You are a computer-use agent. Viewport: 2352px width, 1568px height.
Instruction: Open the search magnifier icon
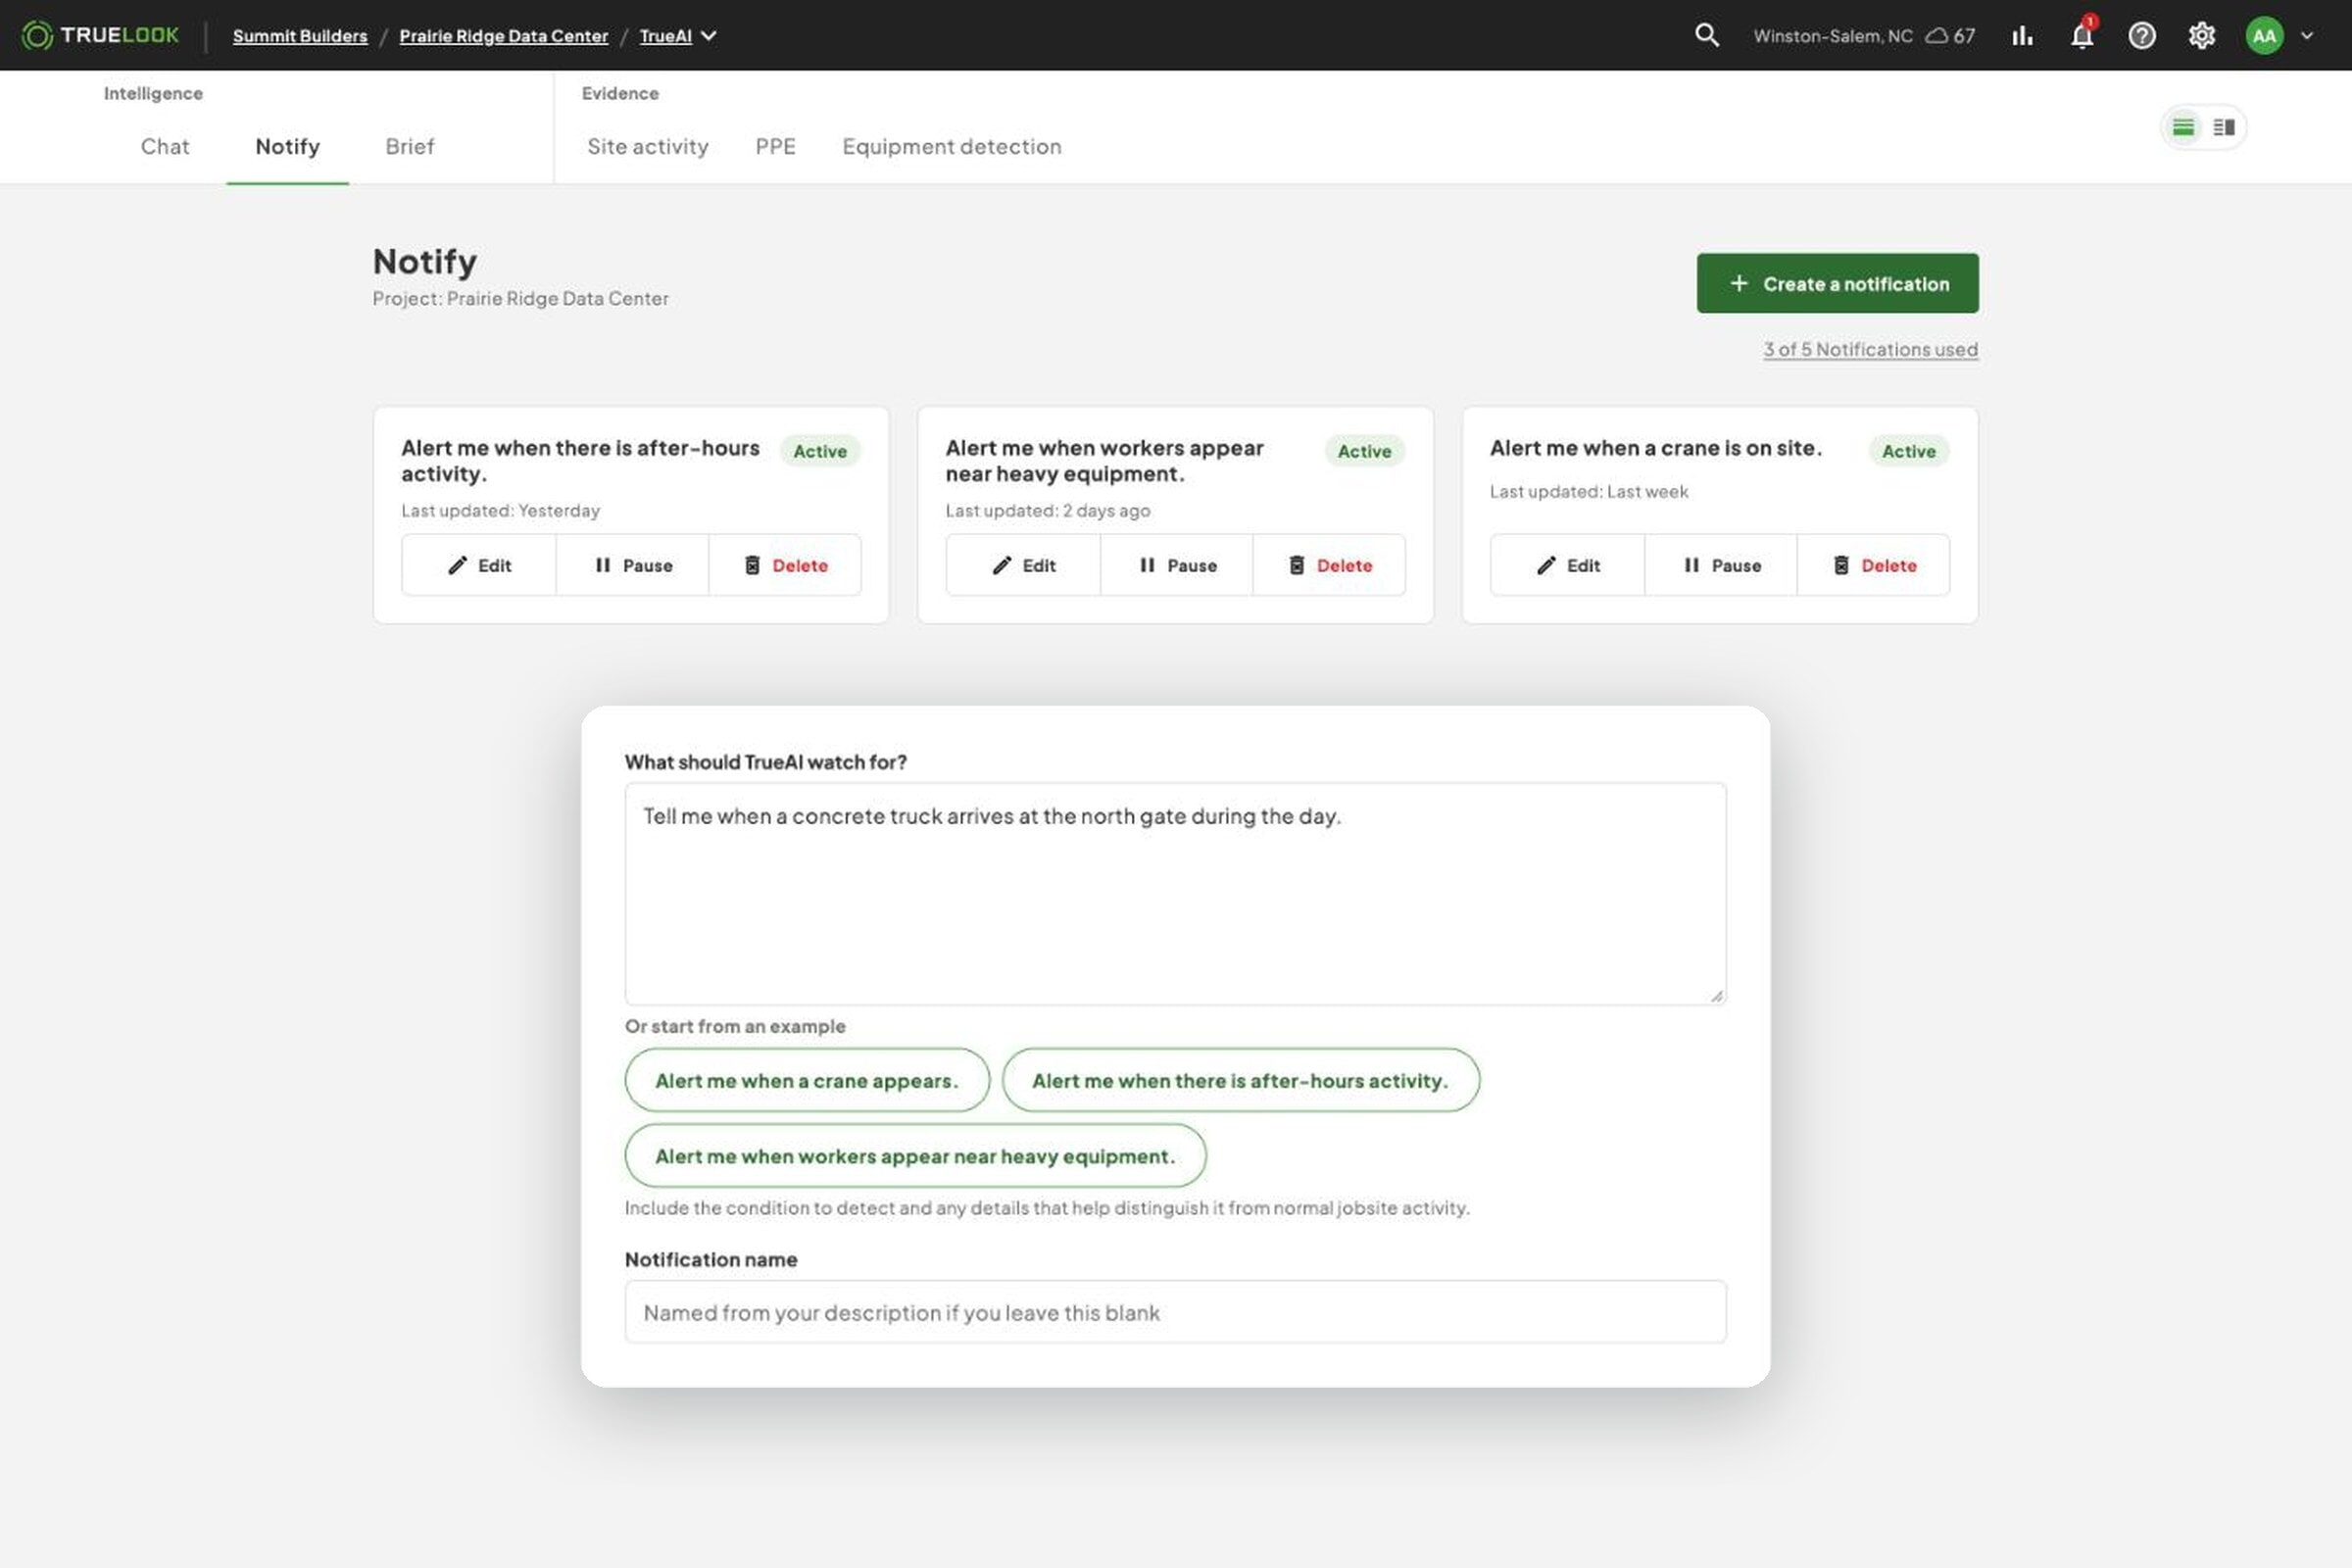click(1707, 35)
